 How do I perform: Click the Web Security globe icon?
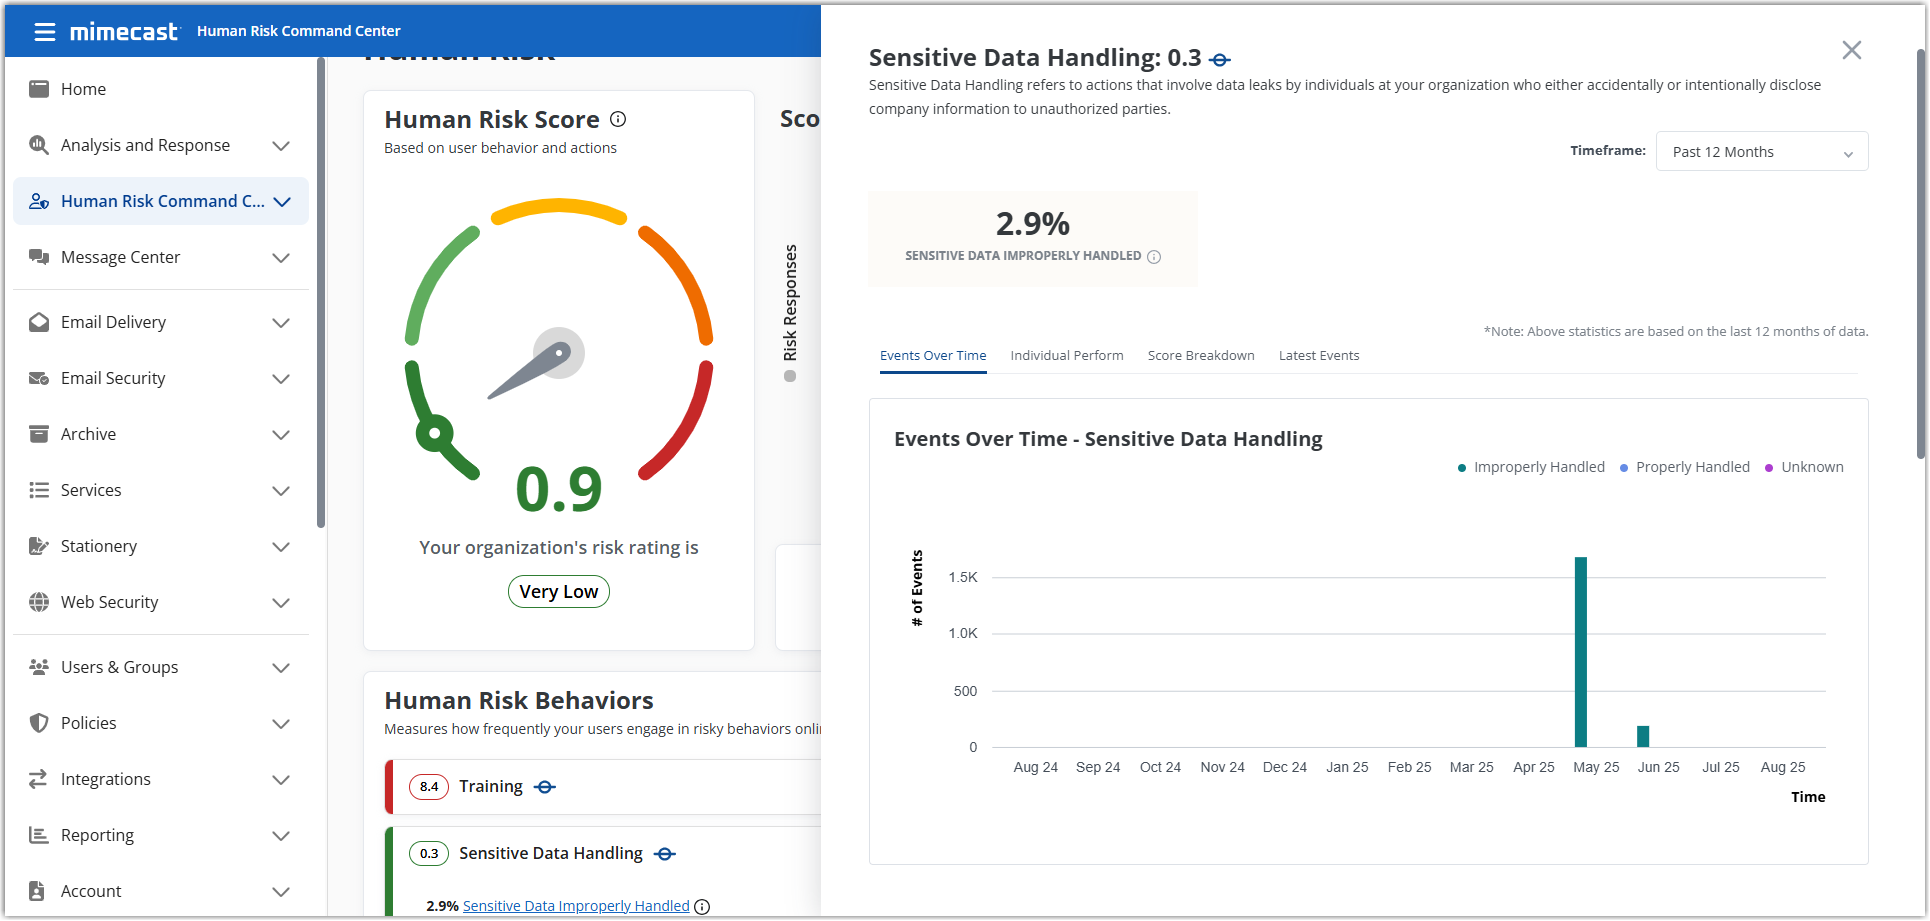pos(39,602)
